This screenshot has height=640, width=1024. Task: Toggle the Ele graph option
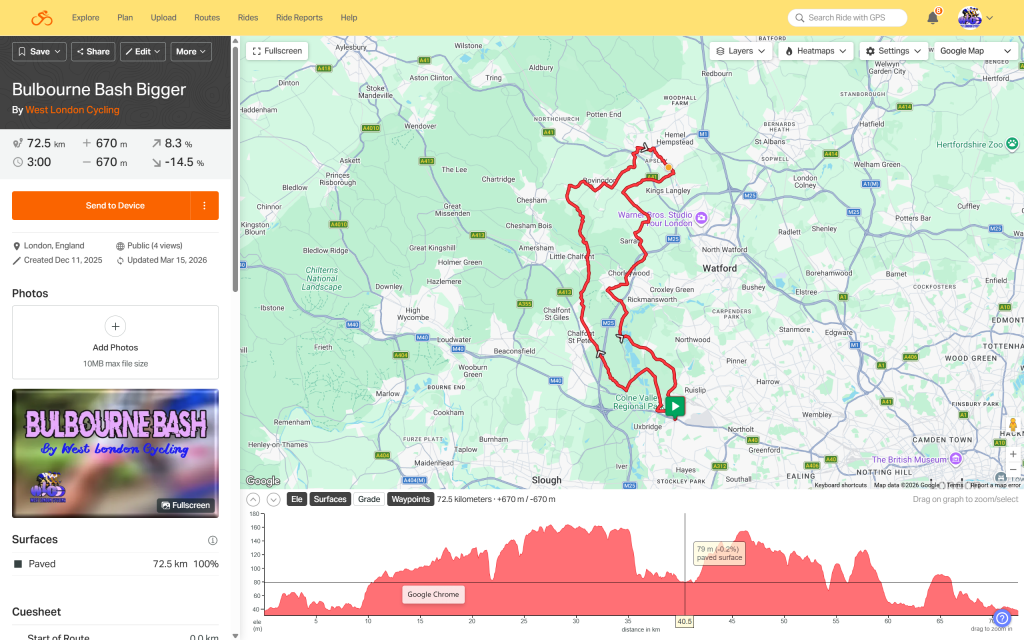(x=296, y=499)
